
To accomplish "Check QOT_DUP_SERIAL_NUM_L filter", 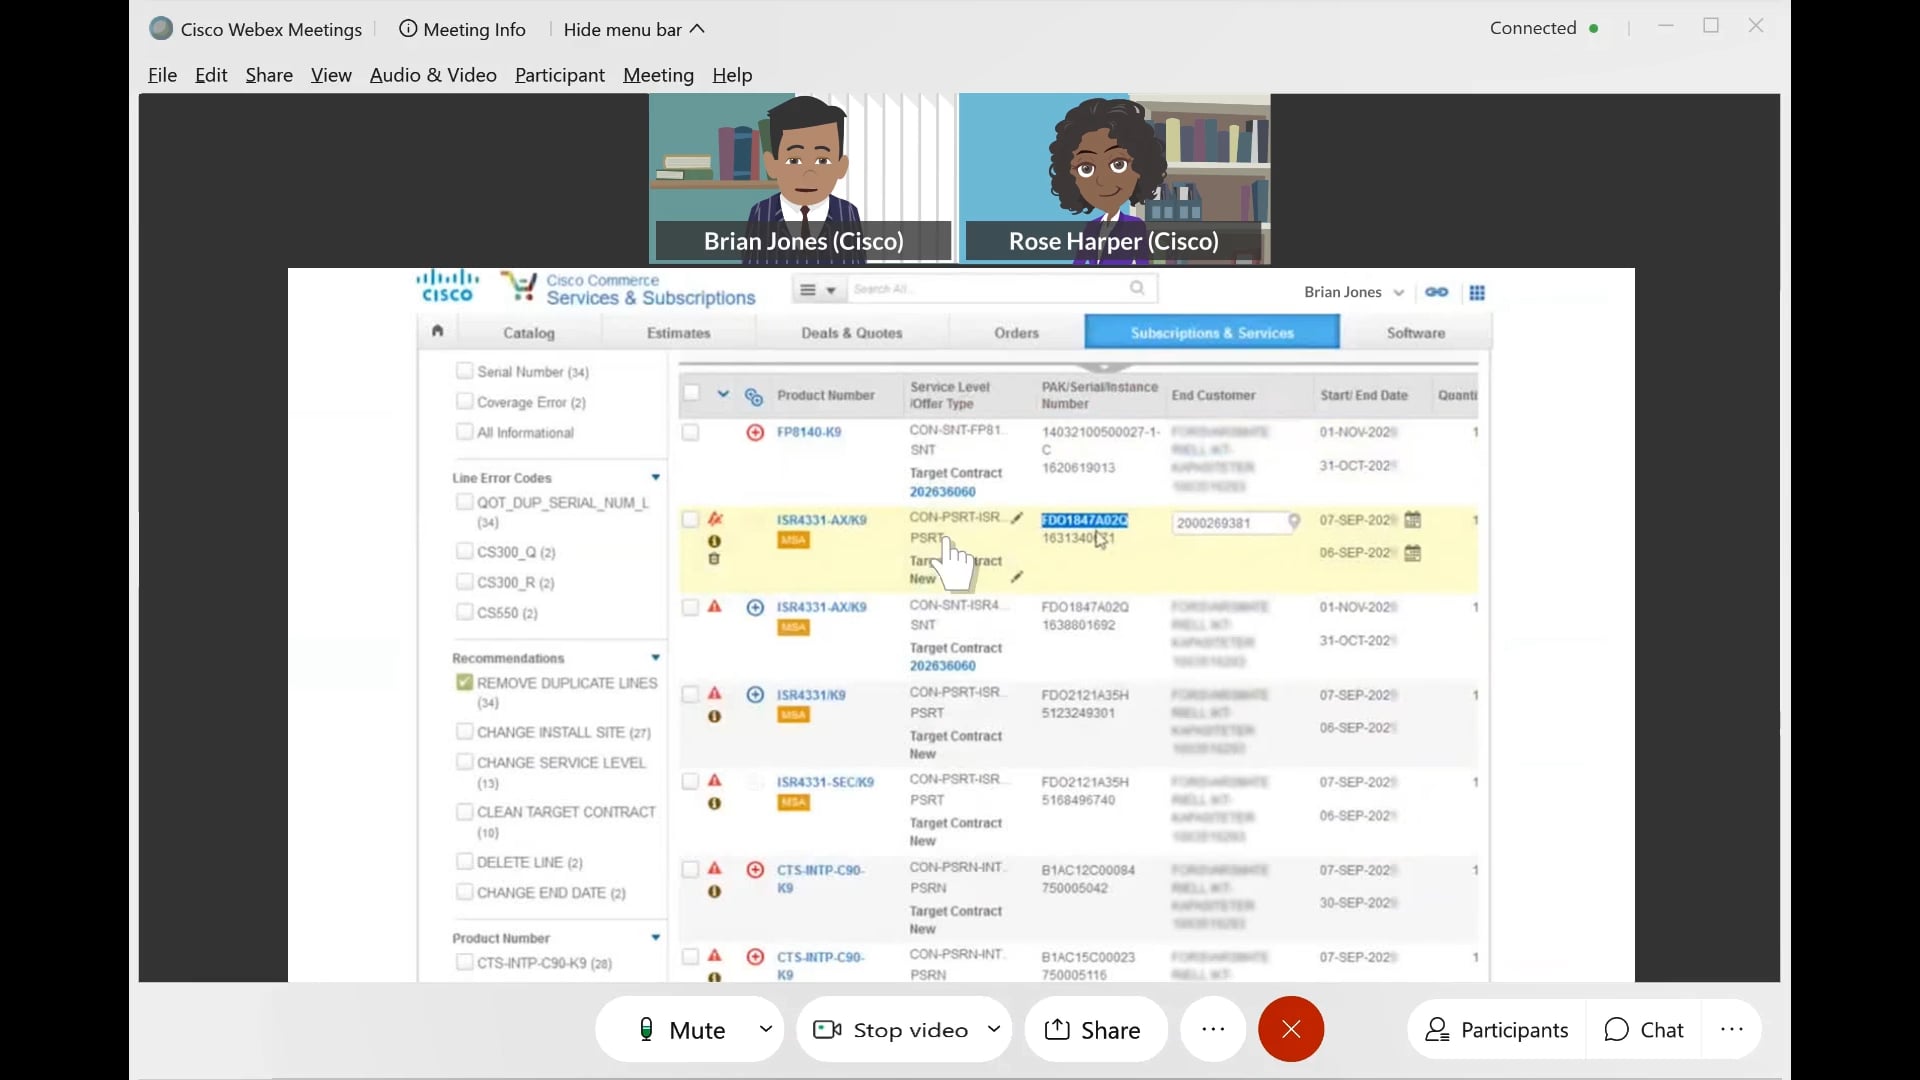I will click(464, 502).
